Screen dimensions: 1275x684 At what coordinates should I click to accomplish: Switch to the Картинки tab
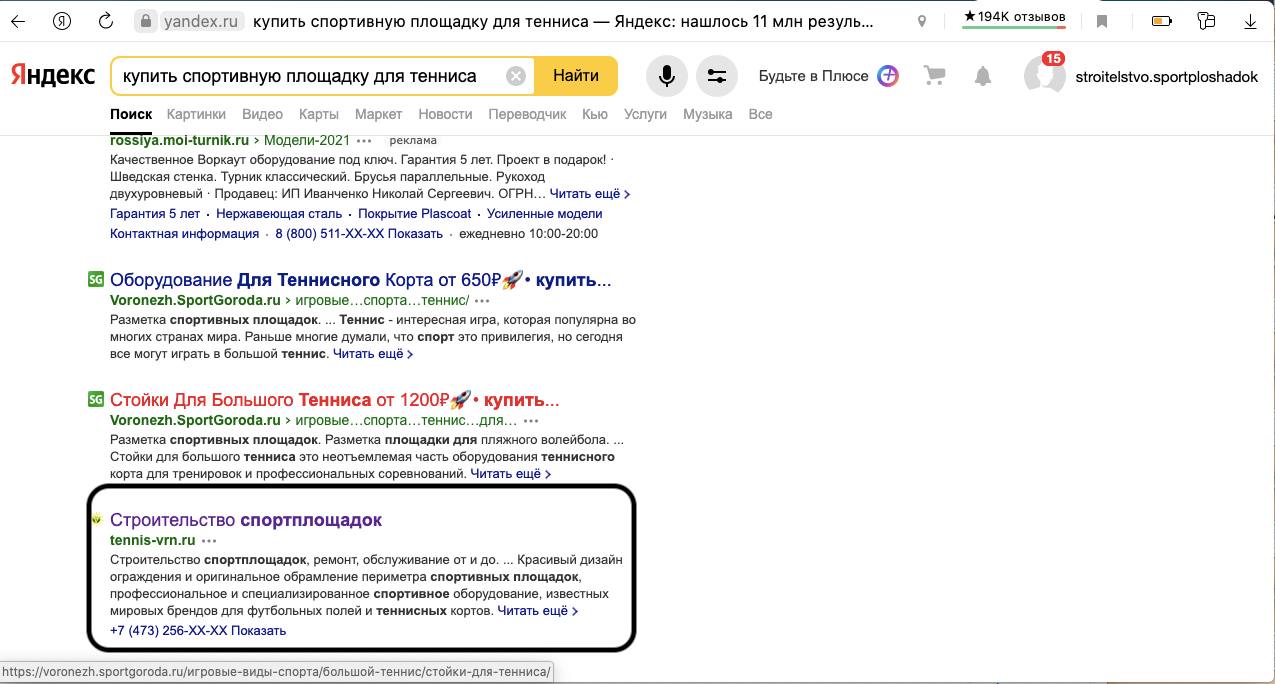pos(196,114)
